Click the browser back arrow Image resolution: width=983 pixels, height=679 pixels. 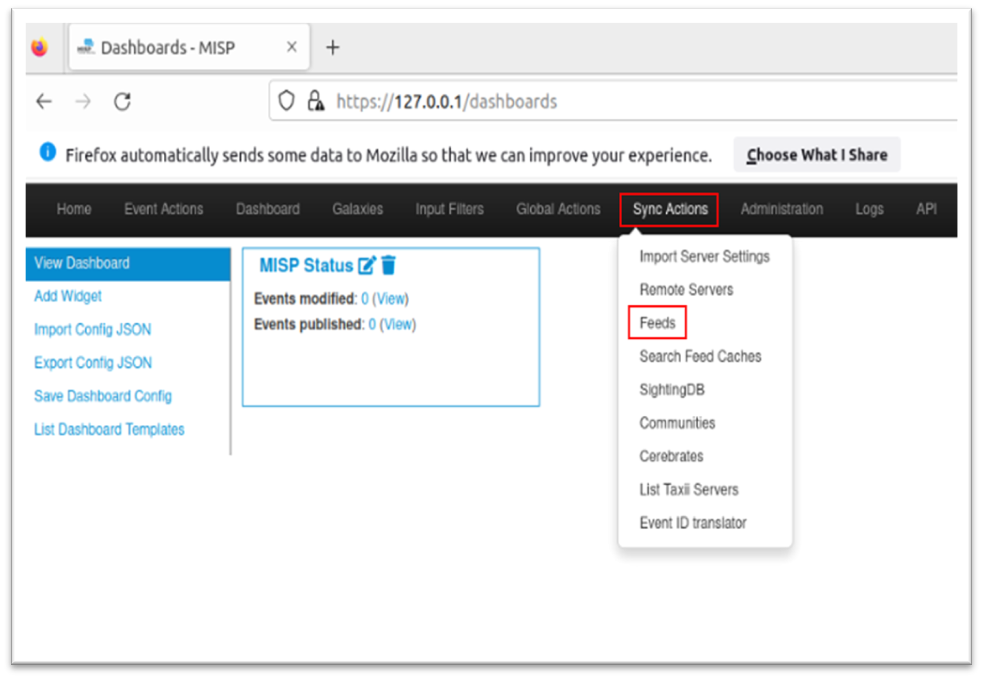pyautogui.click(x=45, y=101)
